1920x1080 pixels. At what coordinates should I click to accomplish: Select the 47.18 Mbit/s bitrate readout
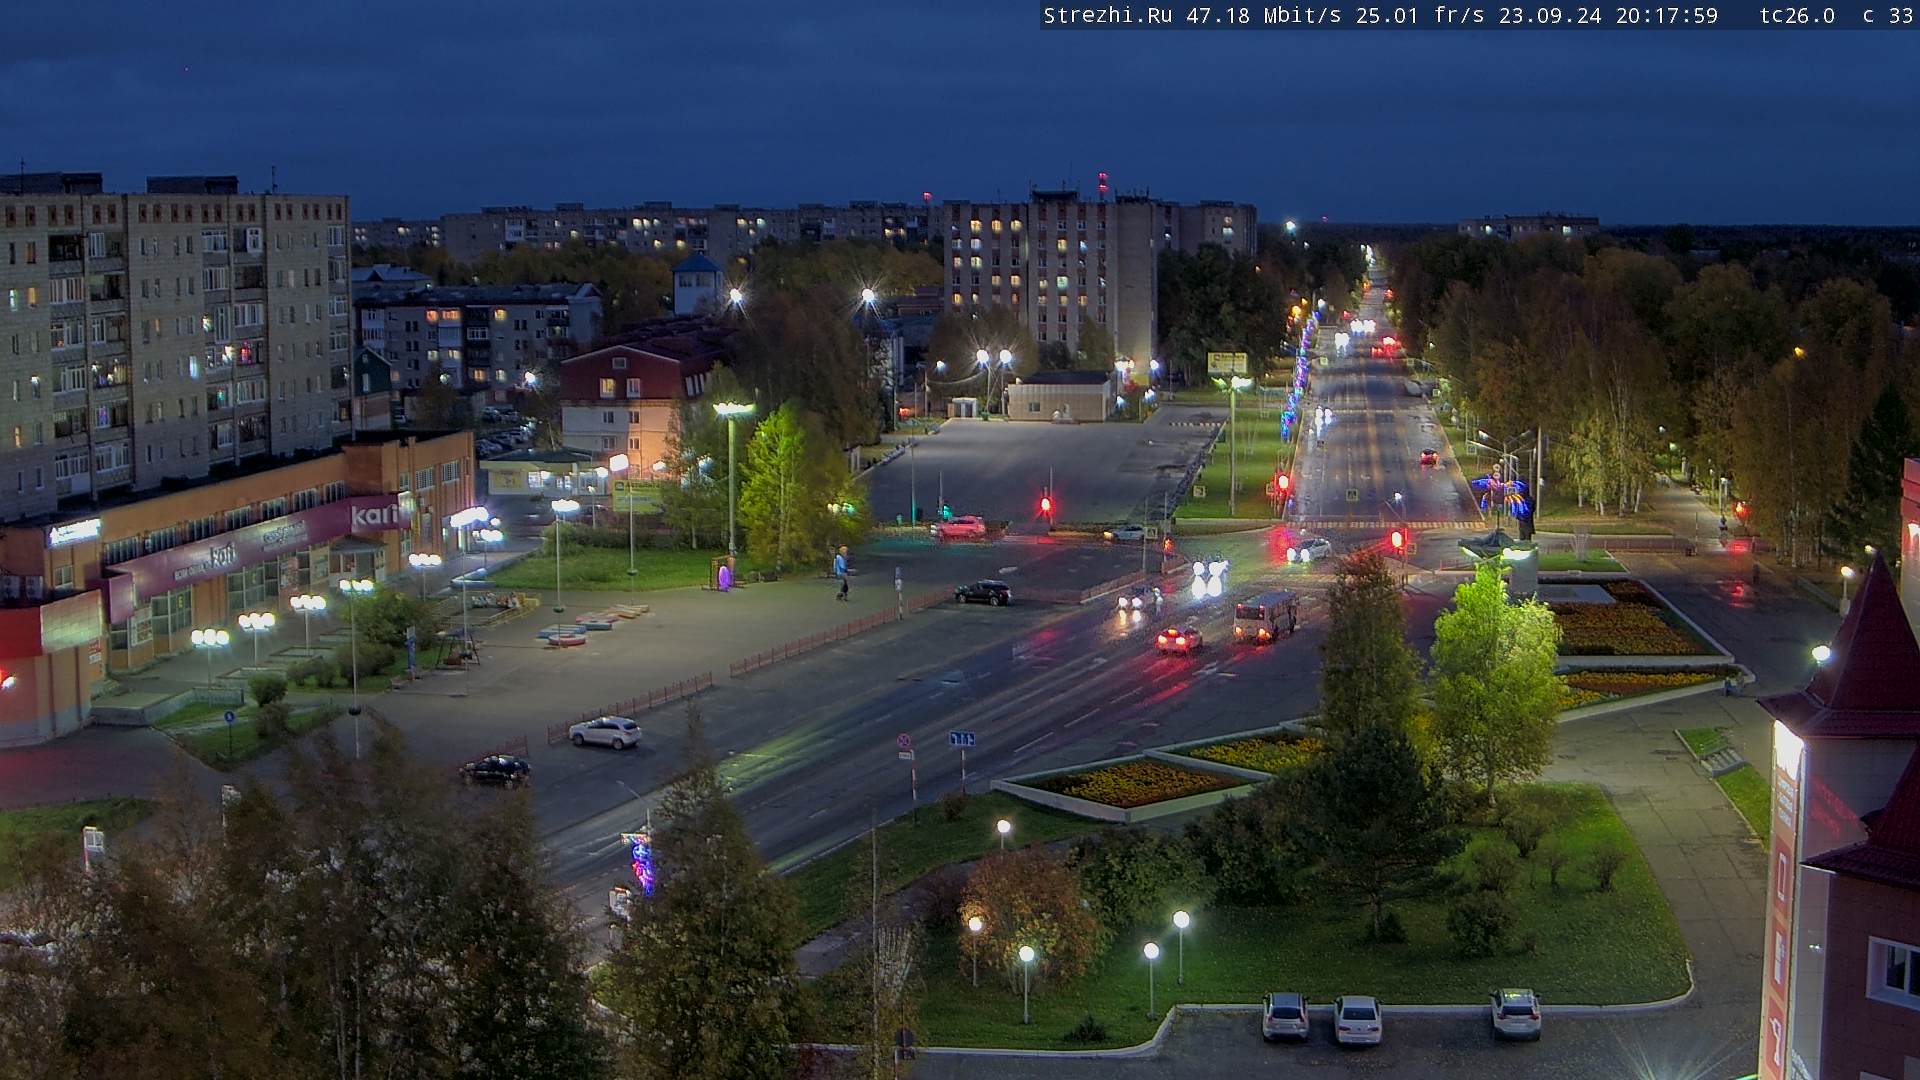pos(1264,16)
